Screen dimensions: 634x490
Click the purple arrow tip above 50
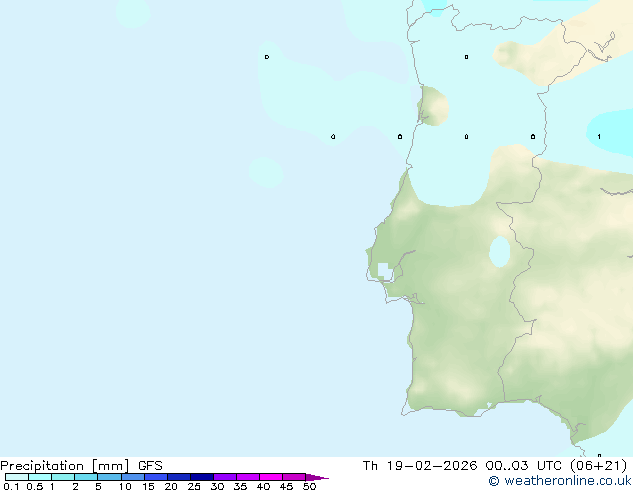pos(317,477)
